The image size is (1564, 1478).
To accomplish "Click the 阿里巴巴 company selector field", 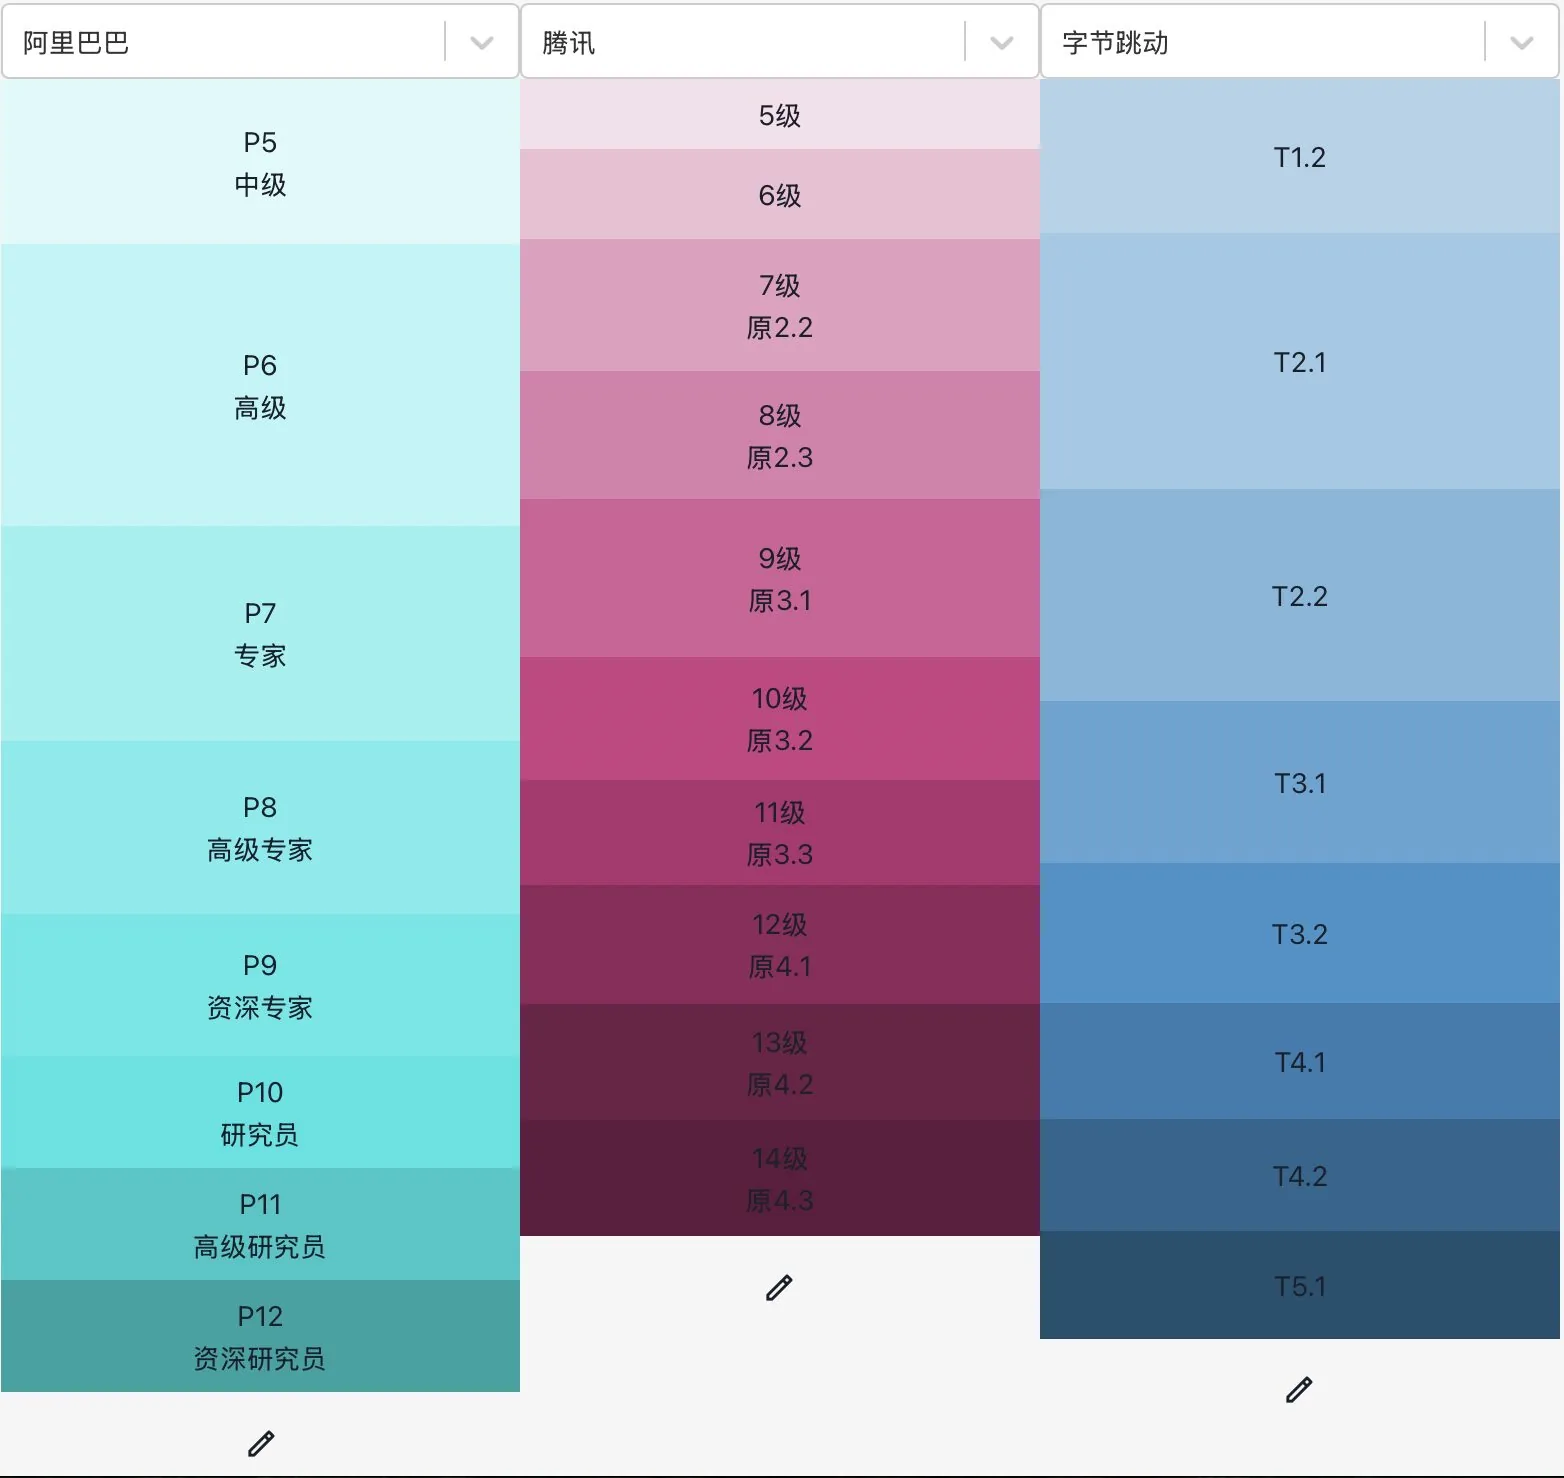I will (x=260, y=42).
